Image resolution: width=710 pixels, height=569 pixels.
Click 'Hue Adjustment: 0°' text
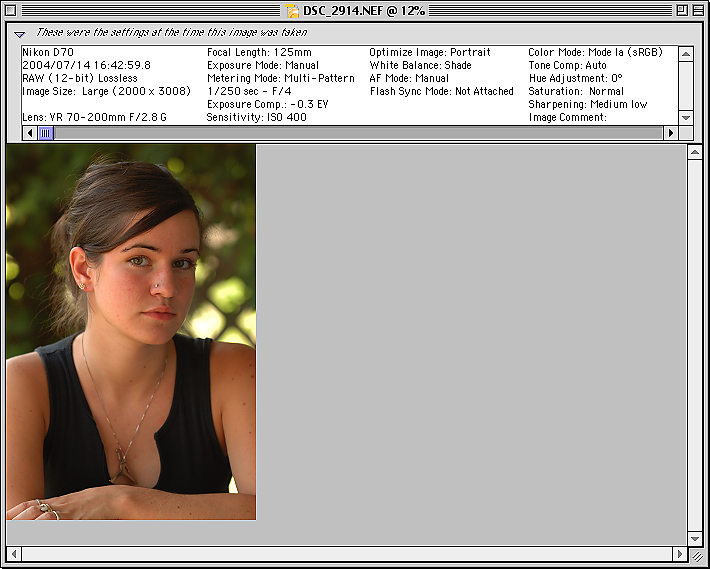[x=576, y=78]
